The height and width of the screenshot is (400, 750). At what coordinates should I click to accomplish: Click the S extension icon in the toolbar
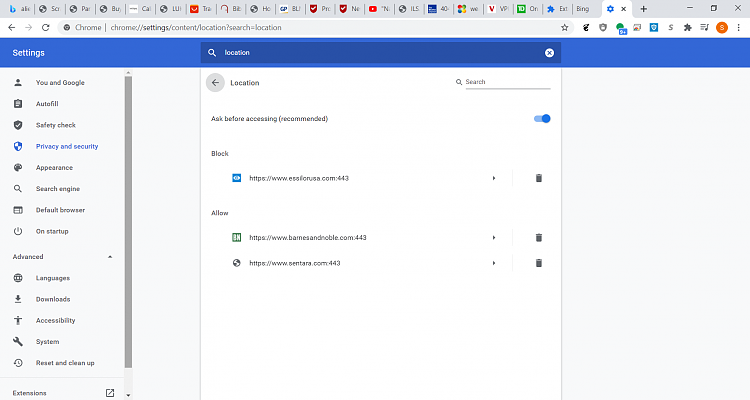tap(671, 28)
